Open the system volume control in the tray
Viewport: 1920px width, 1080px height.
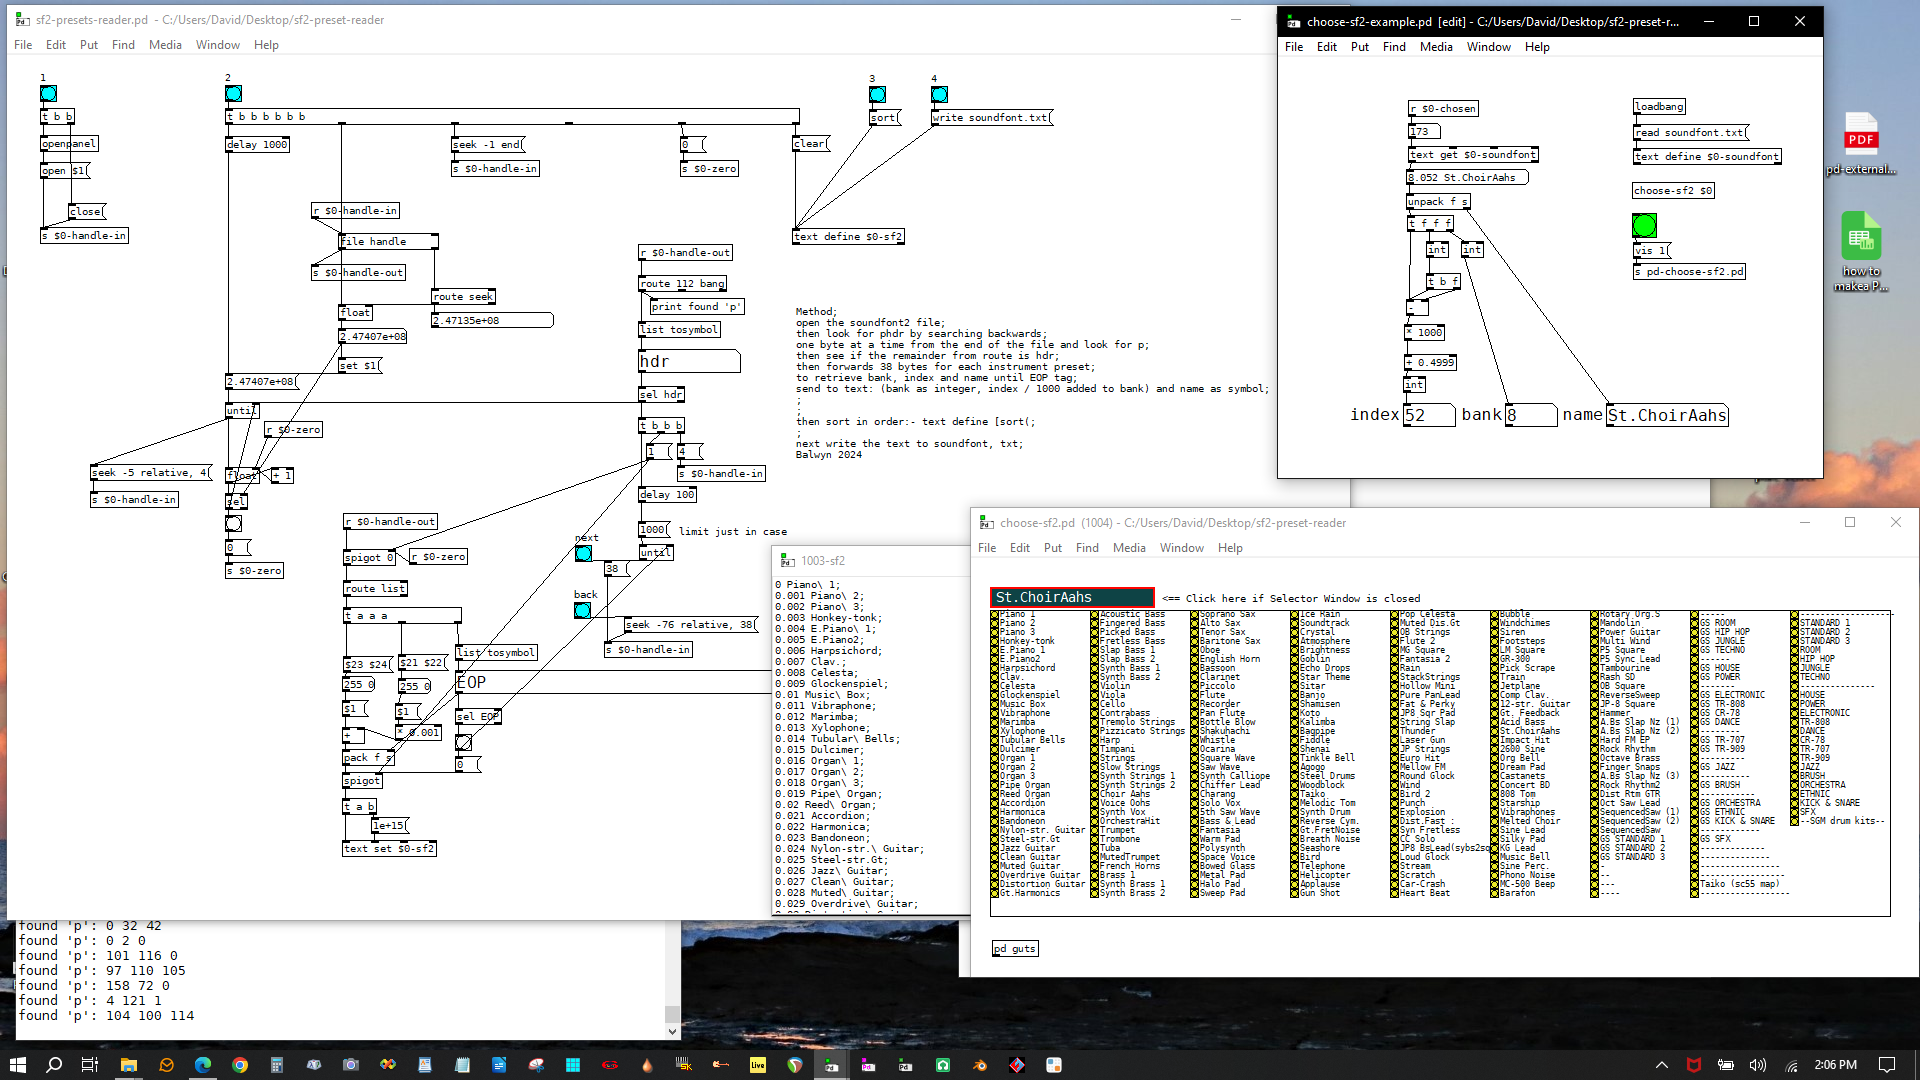pyautogui.click(x=1757, y=1065)
